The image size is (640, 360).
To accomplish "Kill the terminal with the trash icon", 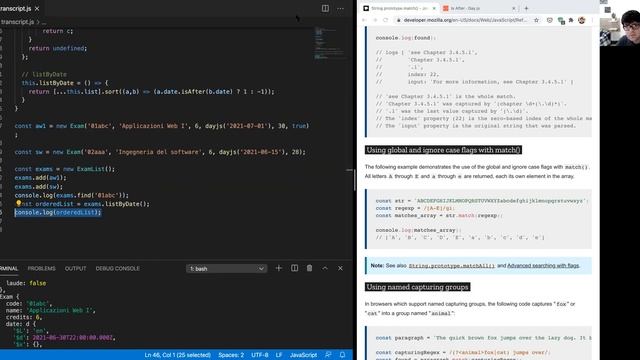I will click(x=309, y=268).
